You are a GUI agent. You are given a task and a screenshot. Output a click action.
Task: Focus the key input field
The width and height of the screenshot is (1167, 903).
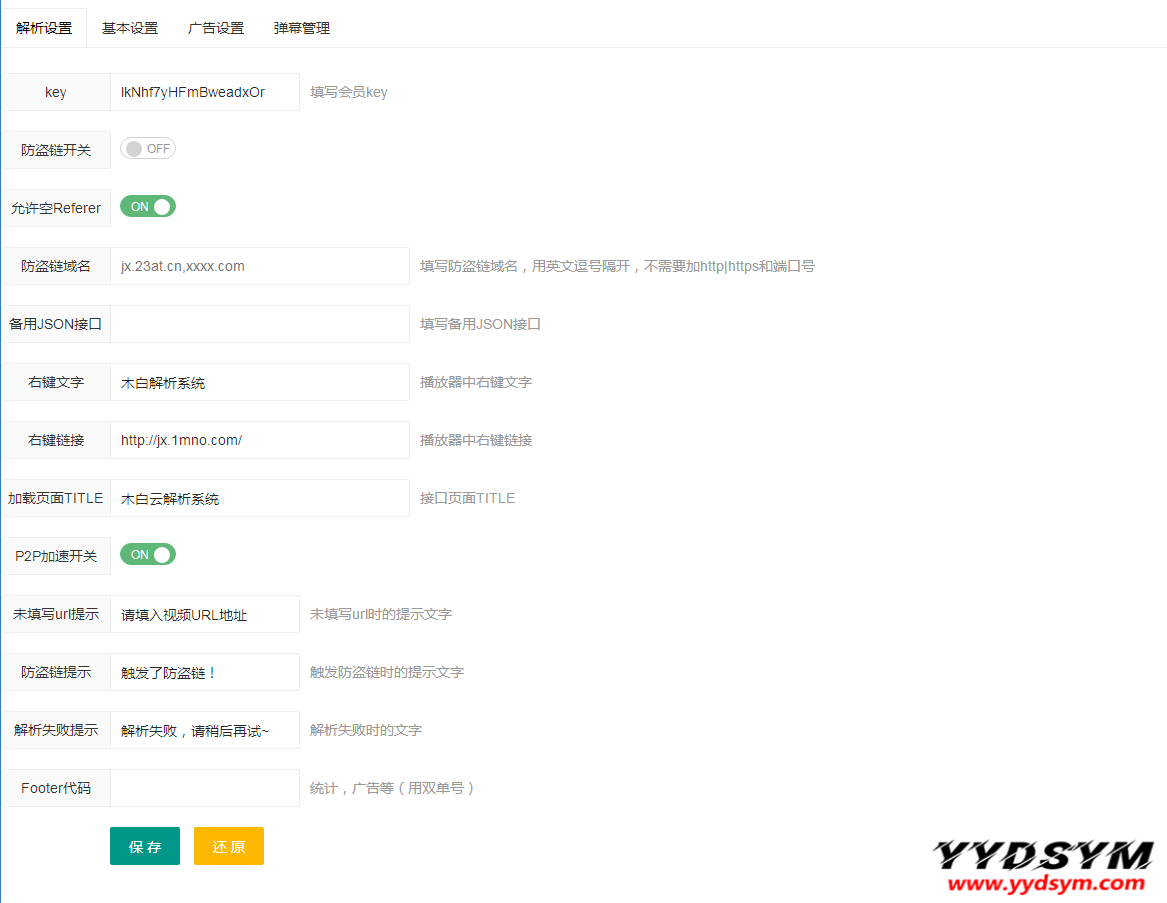(x=204, y=92)
